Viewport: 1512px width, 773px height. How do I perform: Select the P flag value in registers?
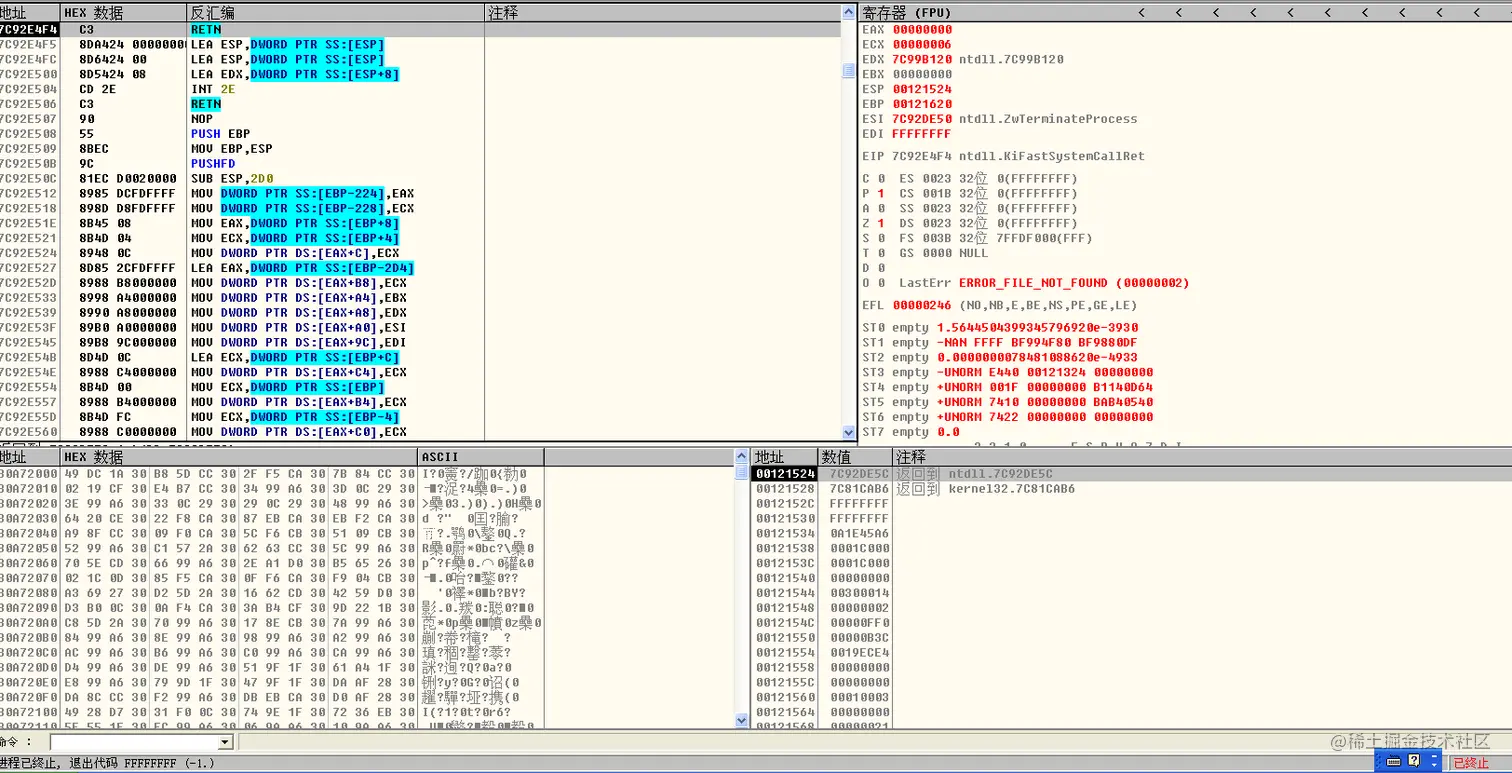[881, 193]
